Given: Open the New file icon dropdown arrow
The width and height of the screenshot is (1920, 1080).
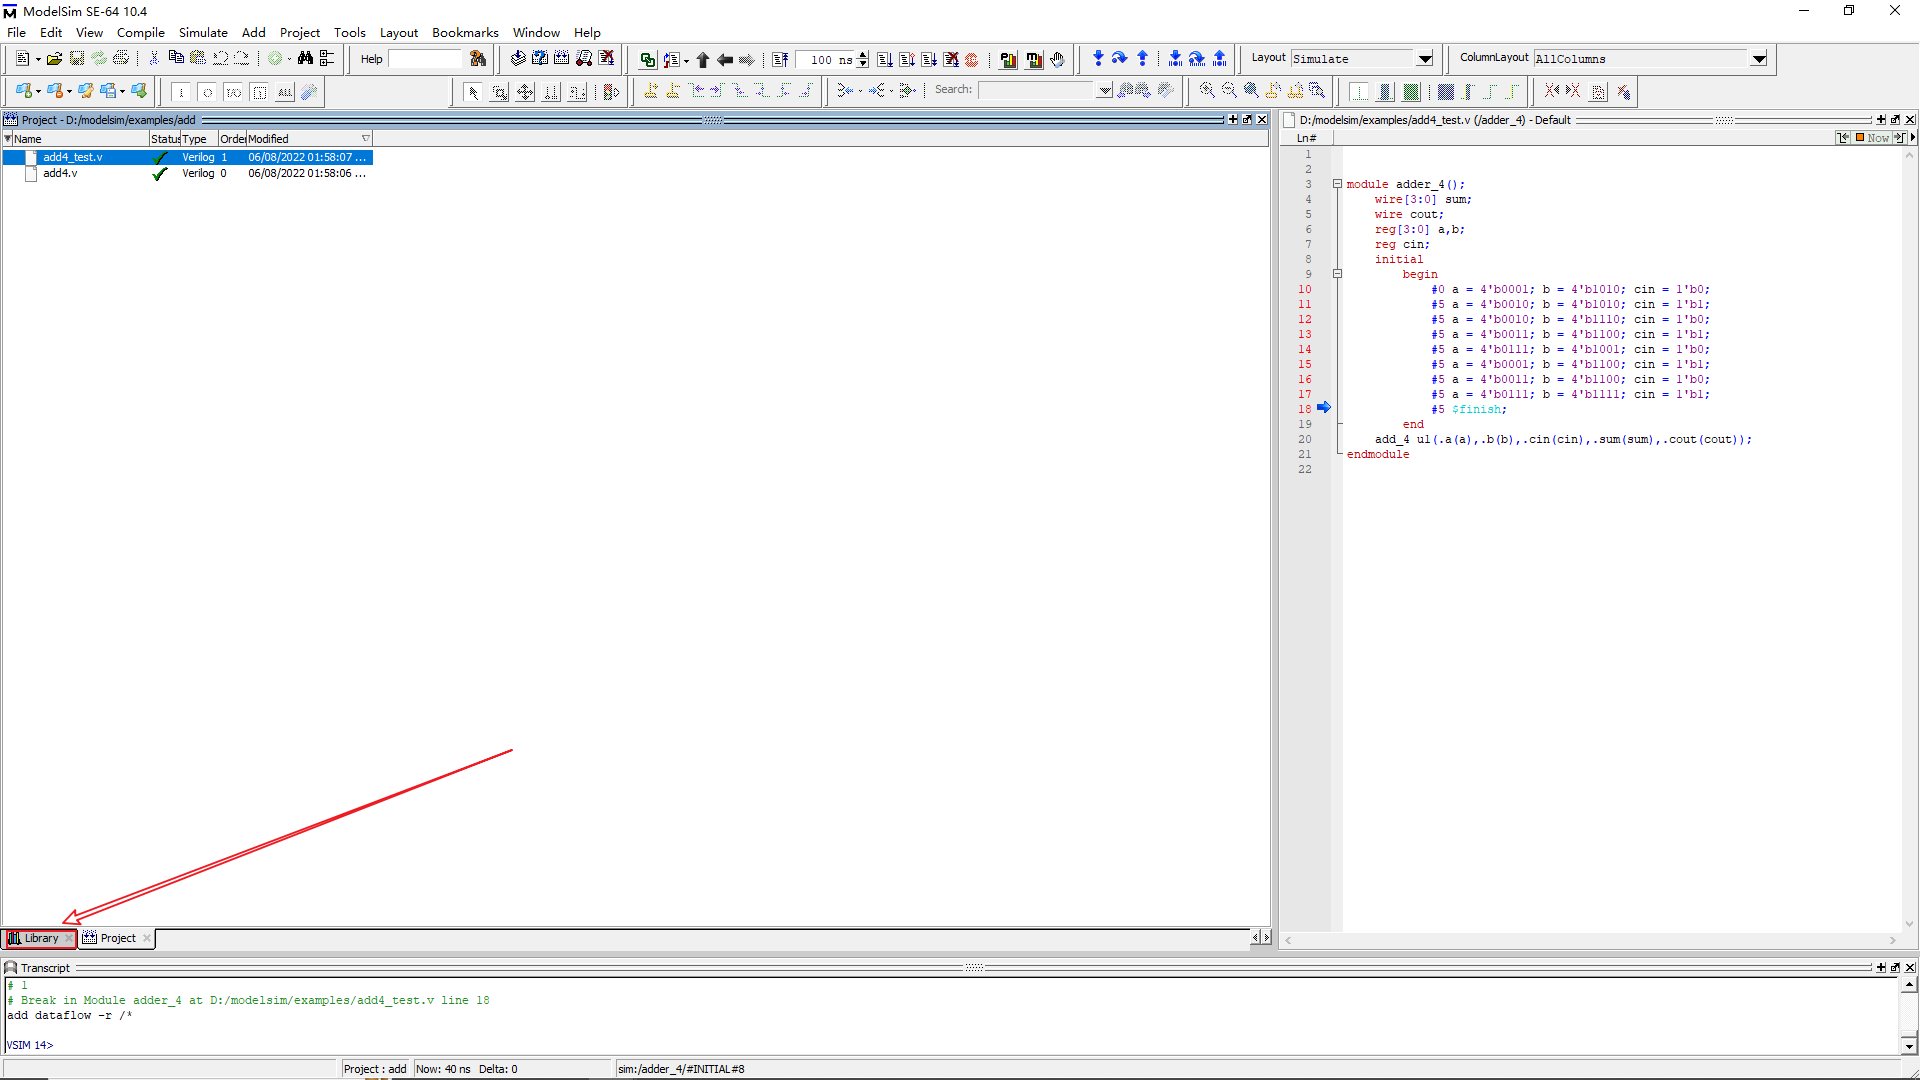Looking at the screenshot, I should (38, 60).
